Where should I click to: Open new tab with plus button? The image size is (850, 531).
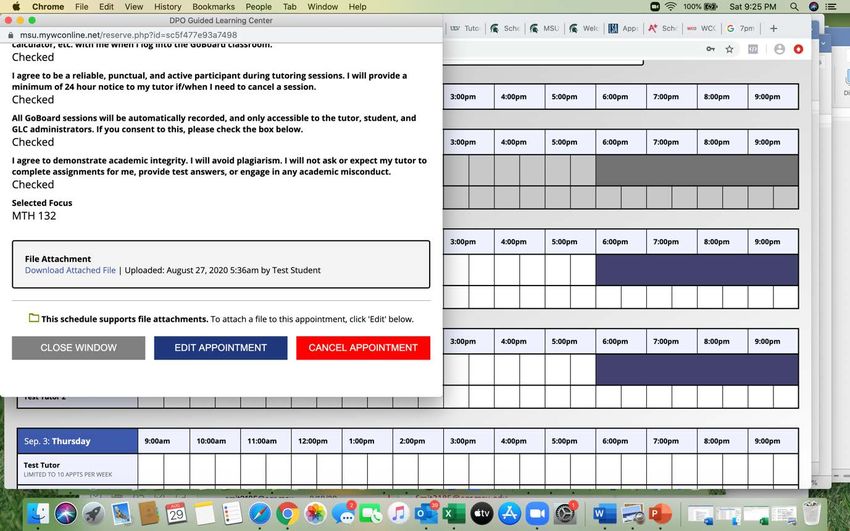(774, 28)
